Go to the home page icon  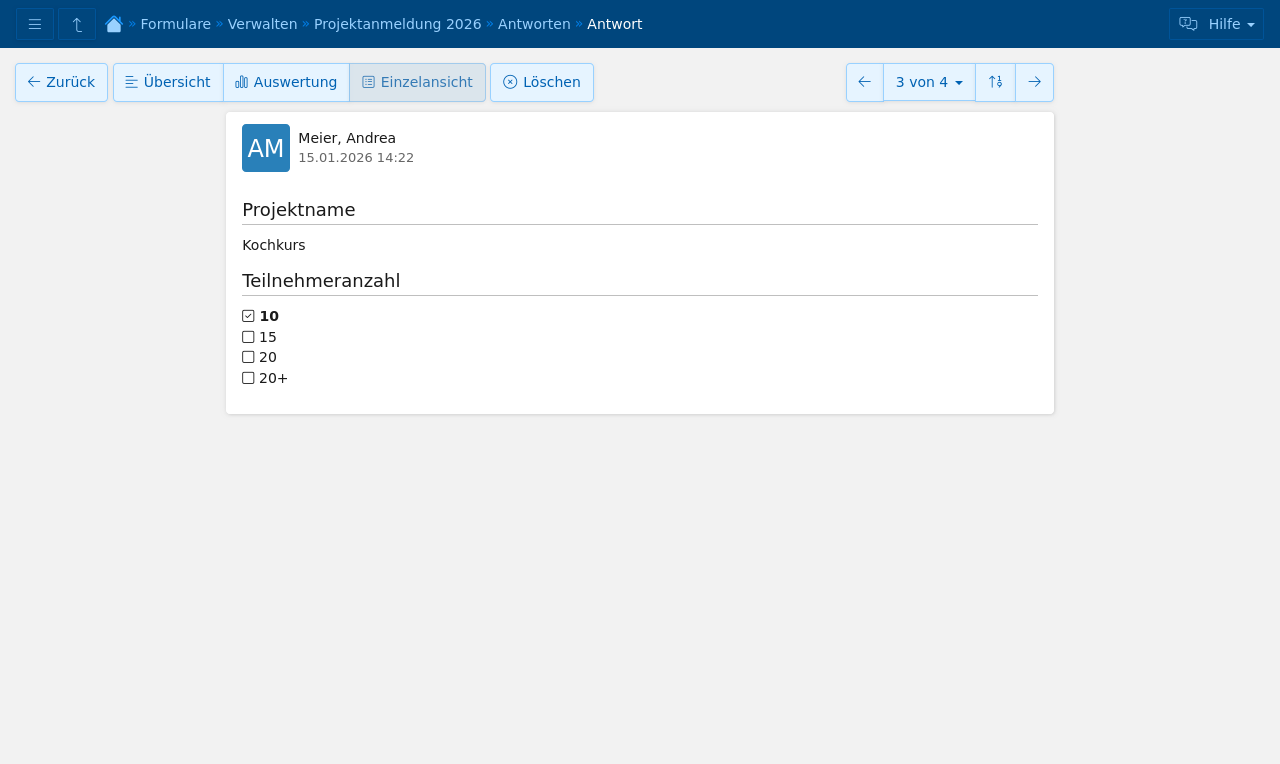pos(114,24)
